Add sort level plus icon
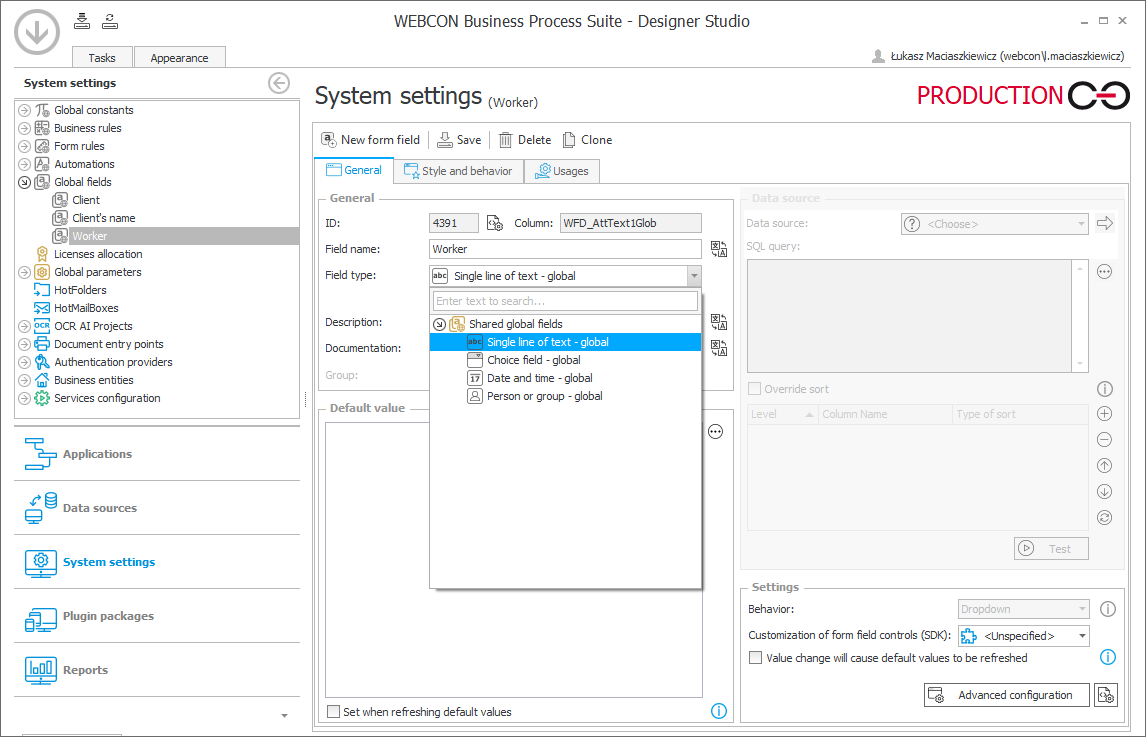 [x=1105, y=414]
